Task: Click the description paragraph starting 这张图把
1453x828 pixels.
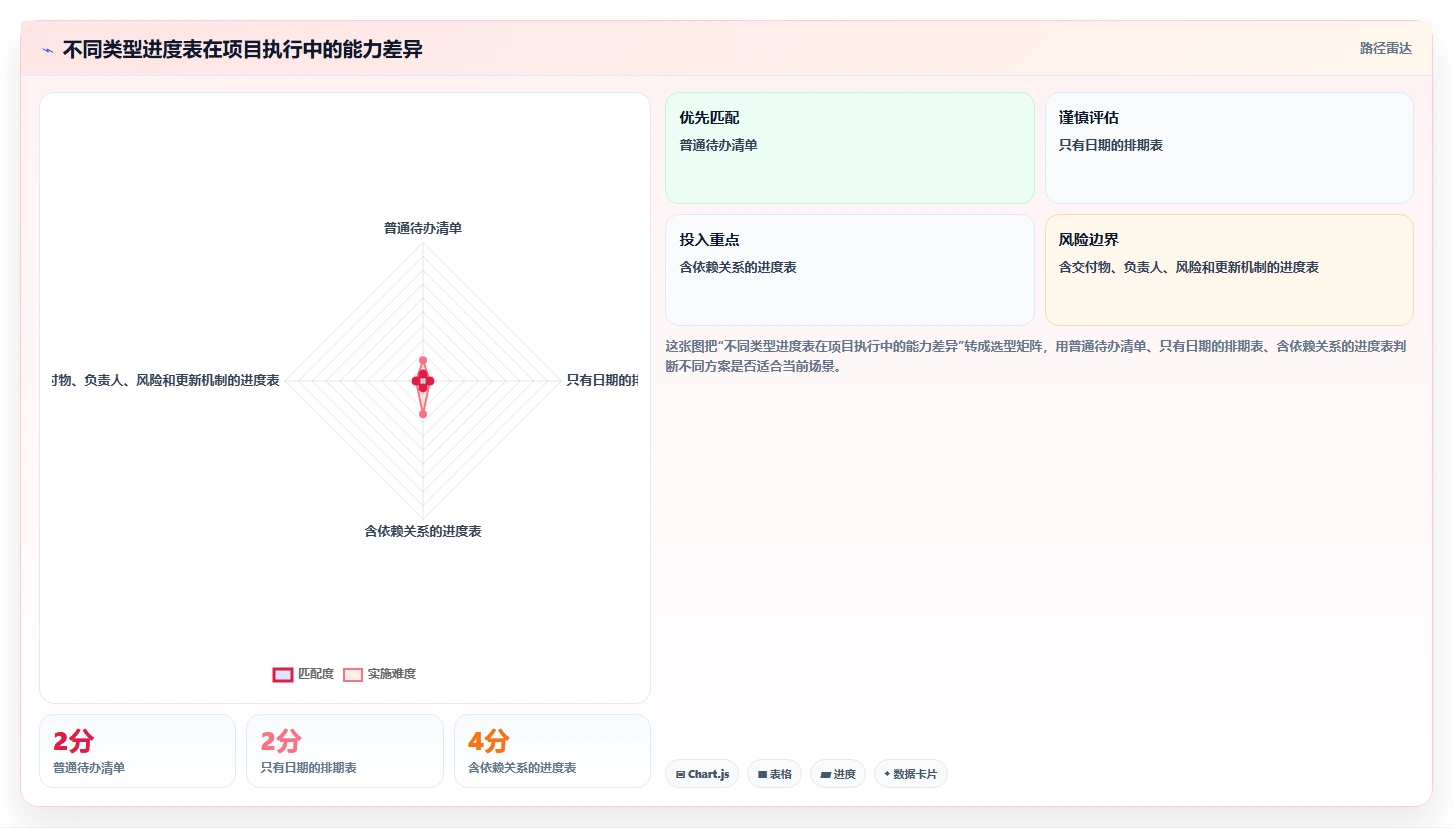Action: [x=1037, y=356]
